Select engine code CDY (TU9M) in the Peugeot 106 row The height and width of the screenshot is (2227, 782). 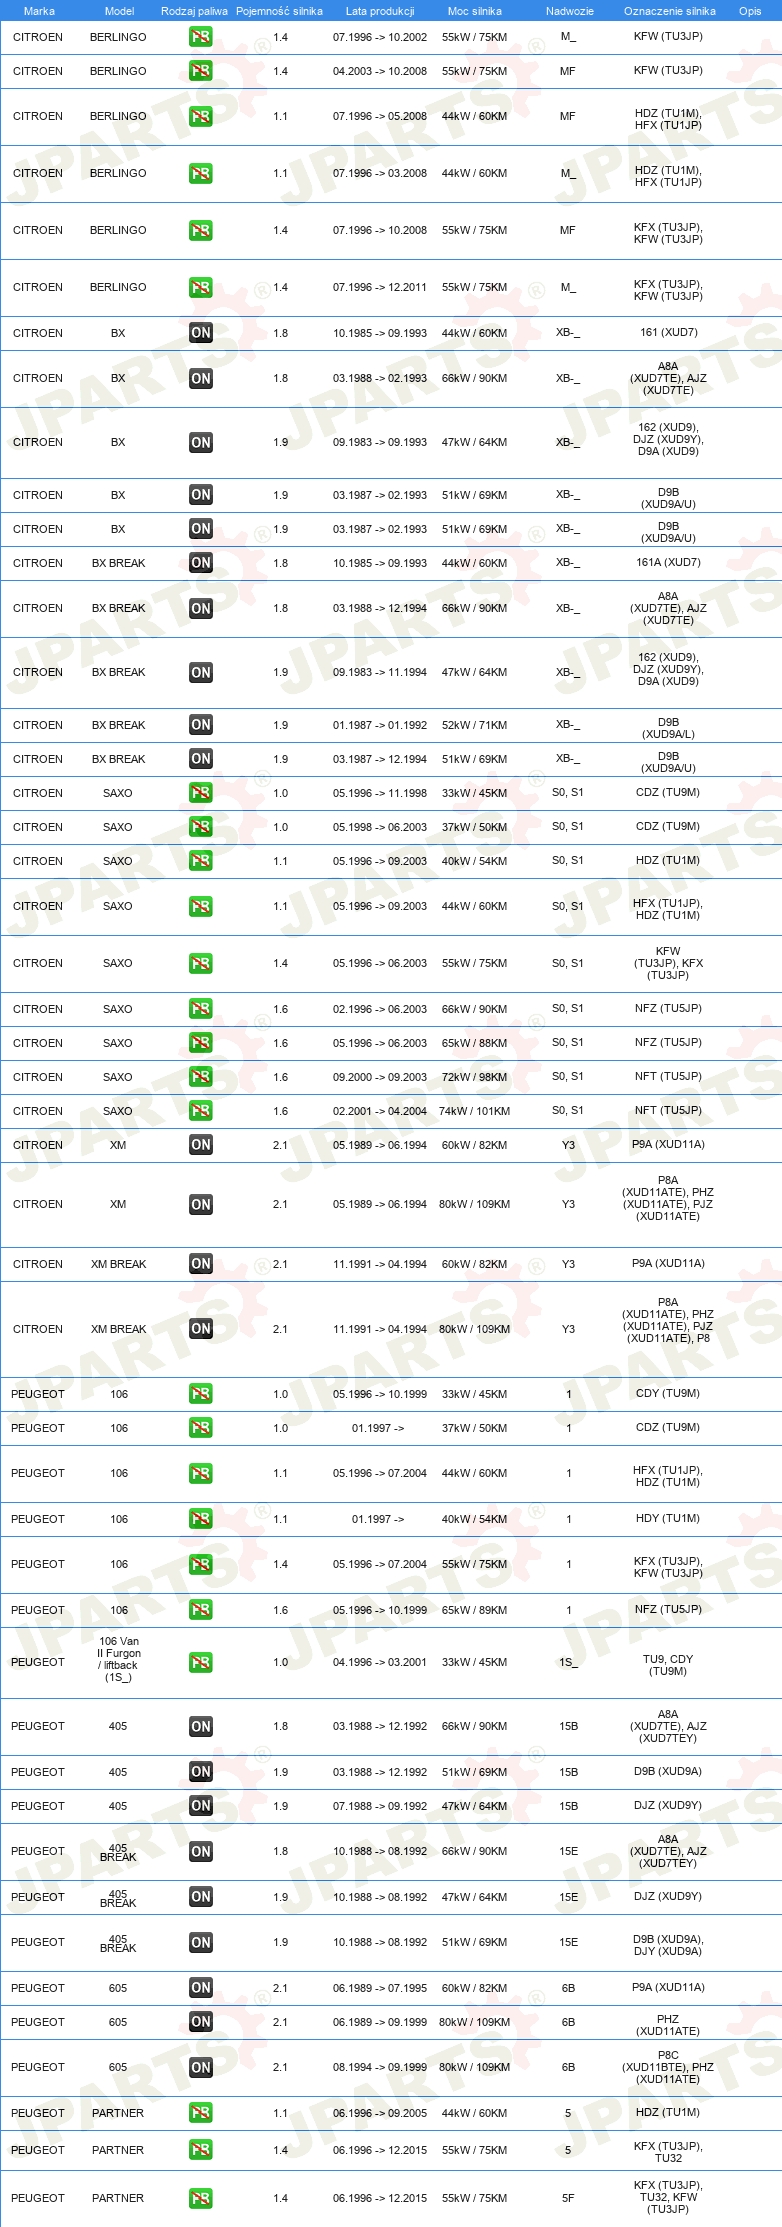(668, 1393)
